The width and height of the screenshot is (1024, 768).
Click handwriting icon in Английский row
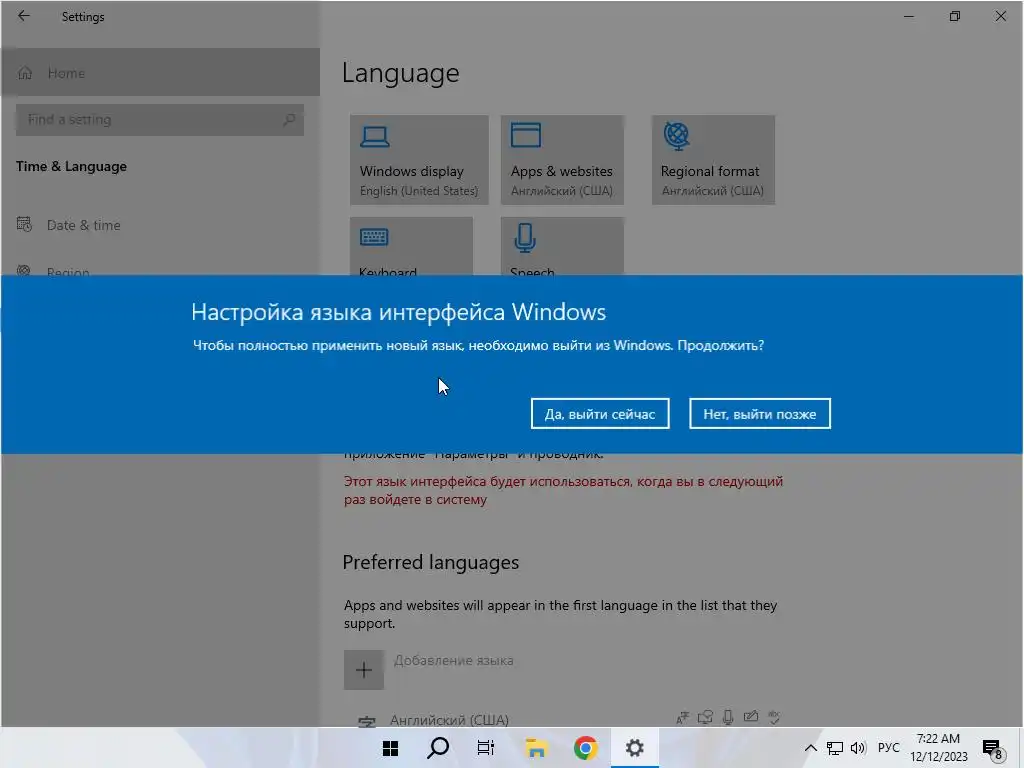(x=751, y=717)
